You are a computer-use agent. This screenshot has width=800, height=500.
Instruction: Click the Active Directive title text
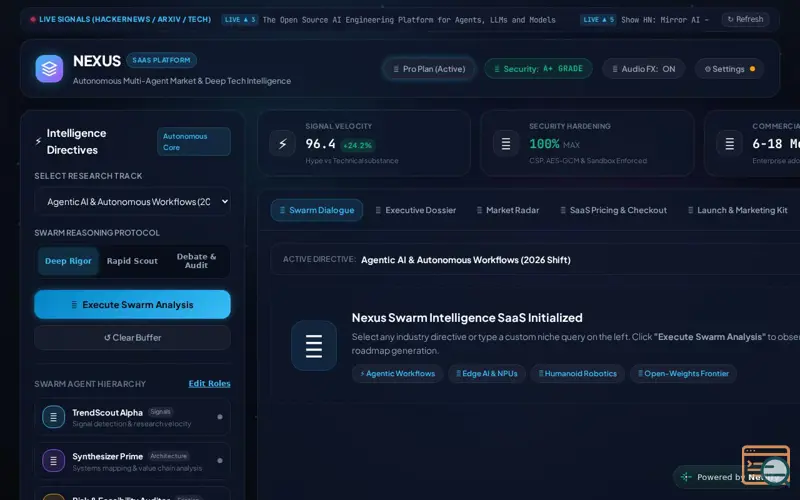tap(466, 260)
